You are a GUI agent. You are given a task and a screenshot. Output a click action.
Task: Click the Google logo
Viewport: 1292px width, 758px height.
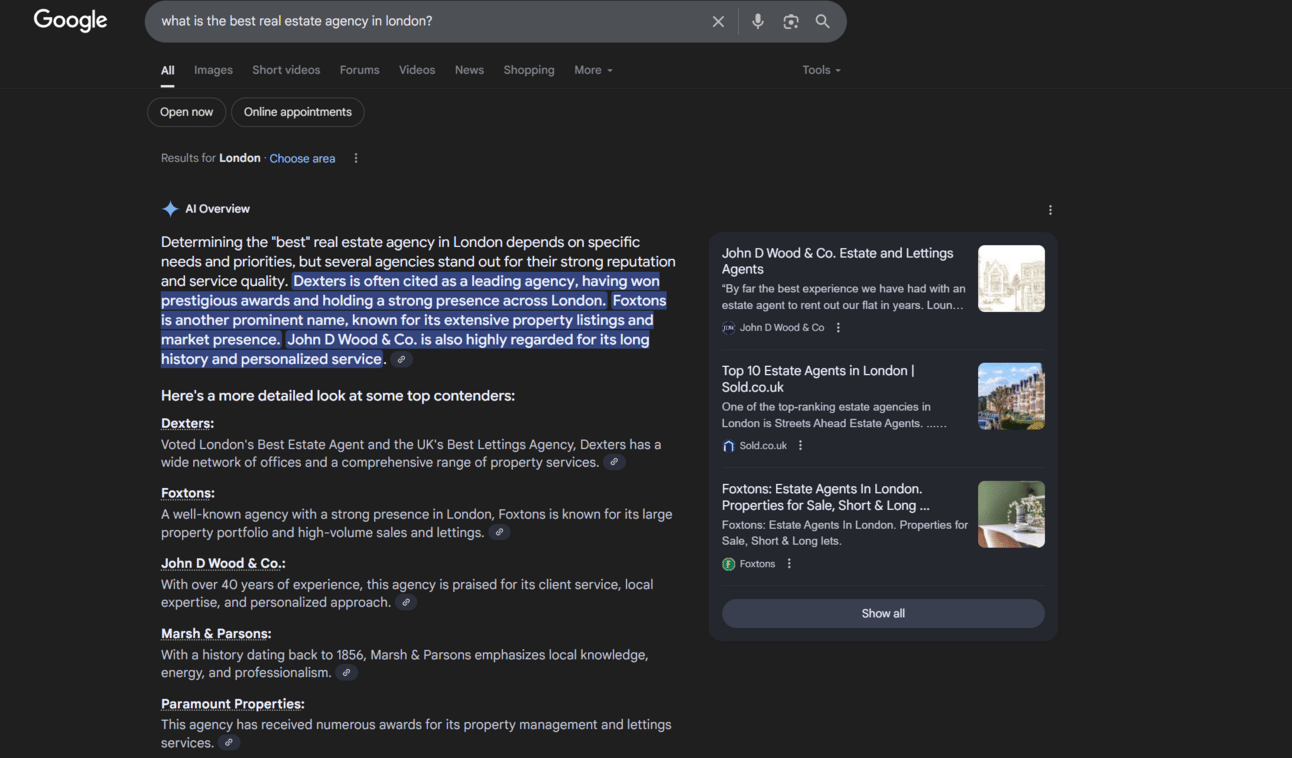pyautogui.click(x=70, y=20)
